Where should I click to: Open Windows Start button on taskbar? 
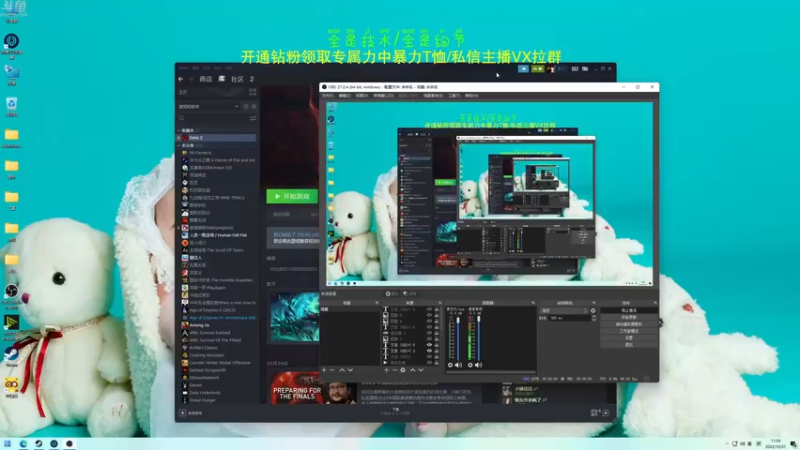tap(7, 443)
